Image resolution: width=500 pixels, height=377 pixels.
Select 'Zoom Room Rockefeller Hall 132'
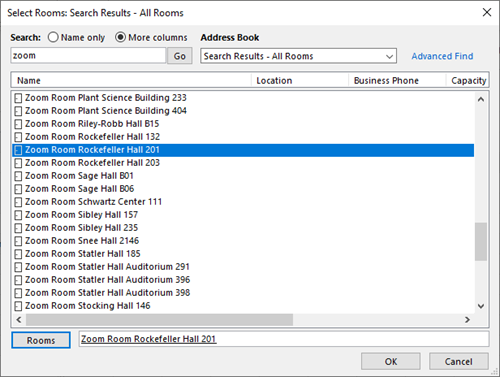(92, 137)
